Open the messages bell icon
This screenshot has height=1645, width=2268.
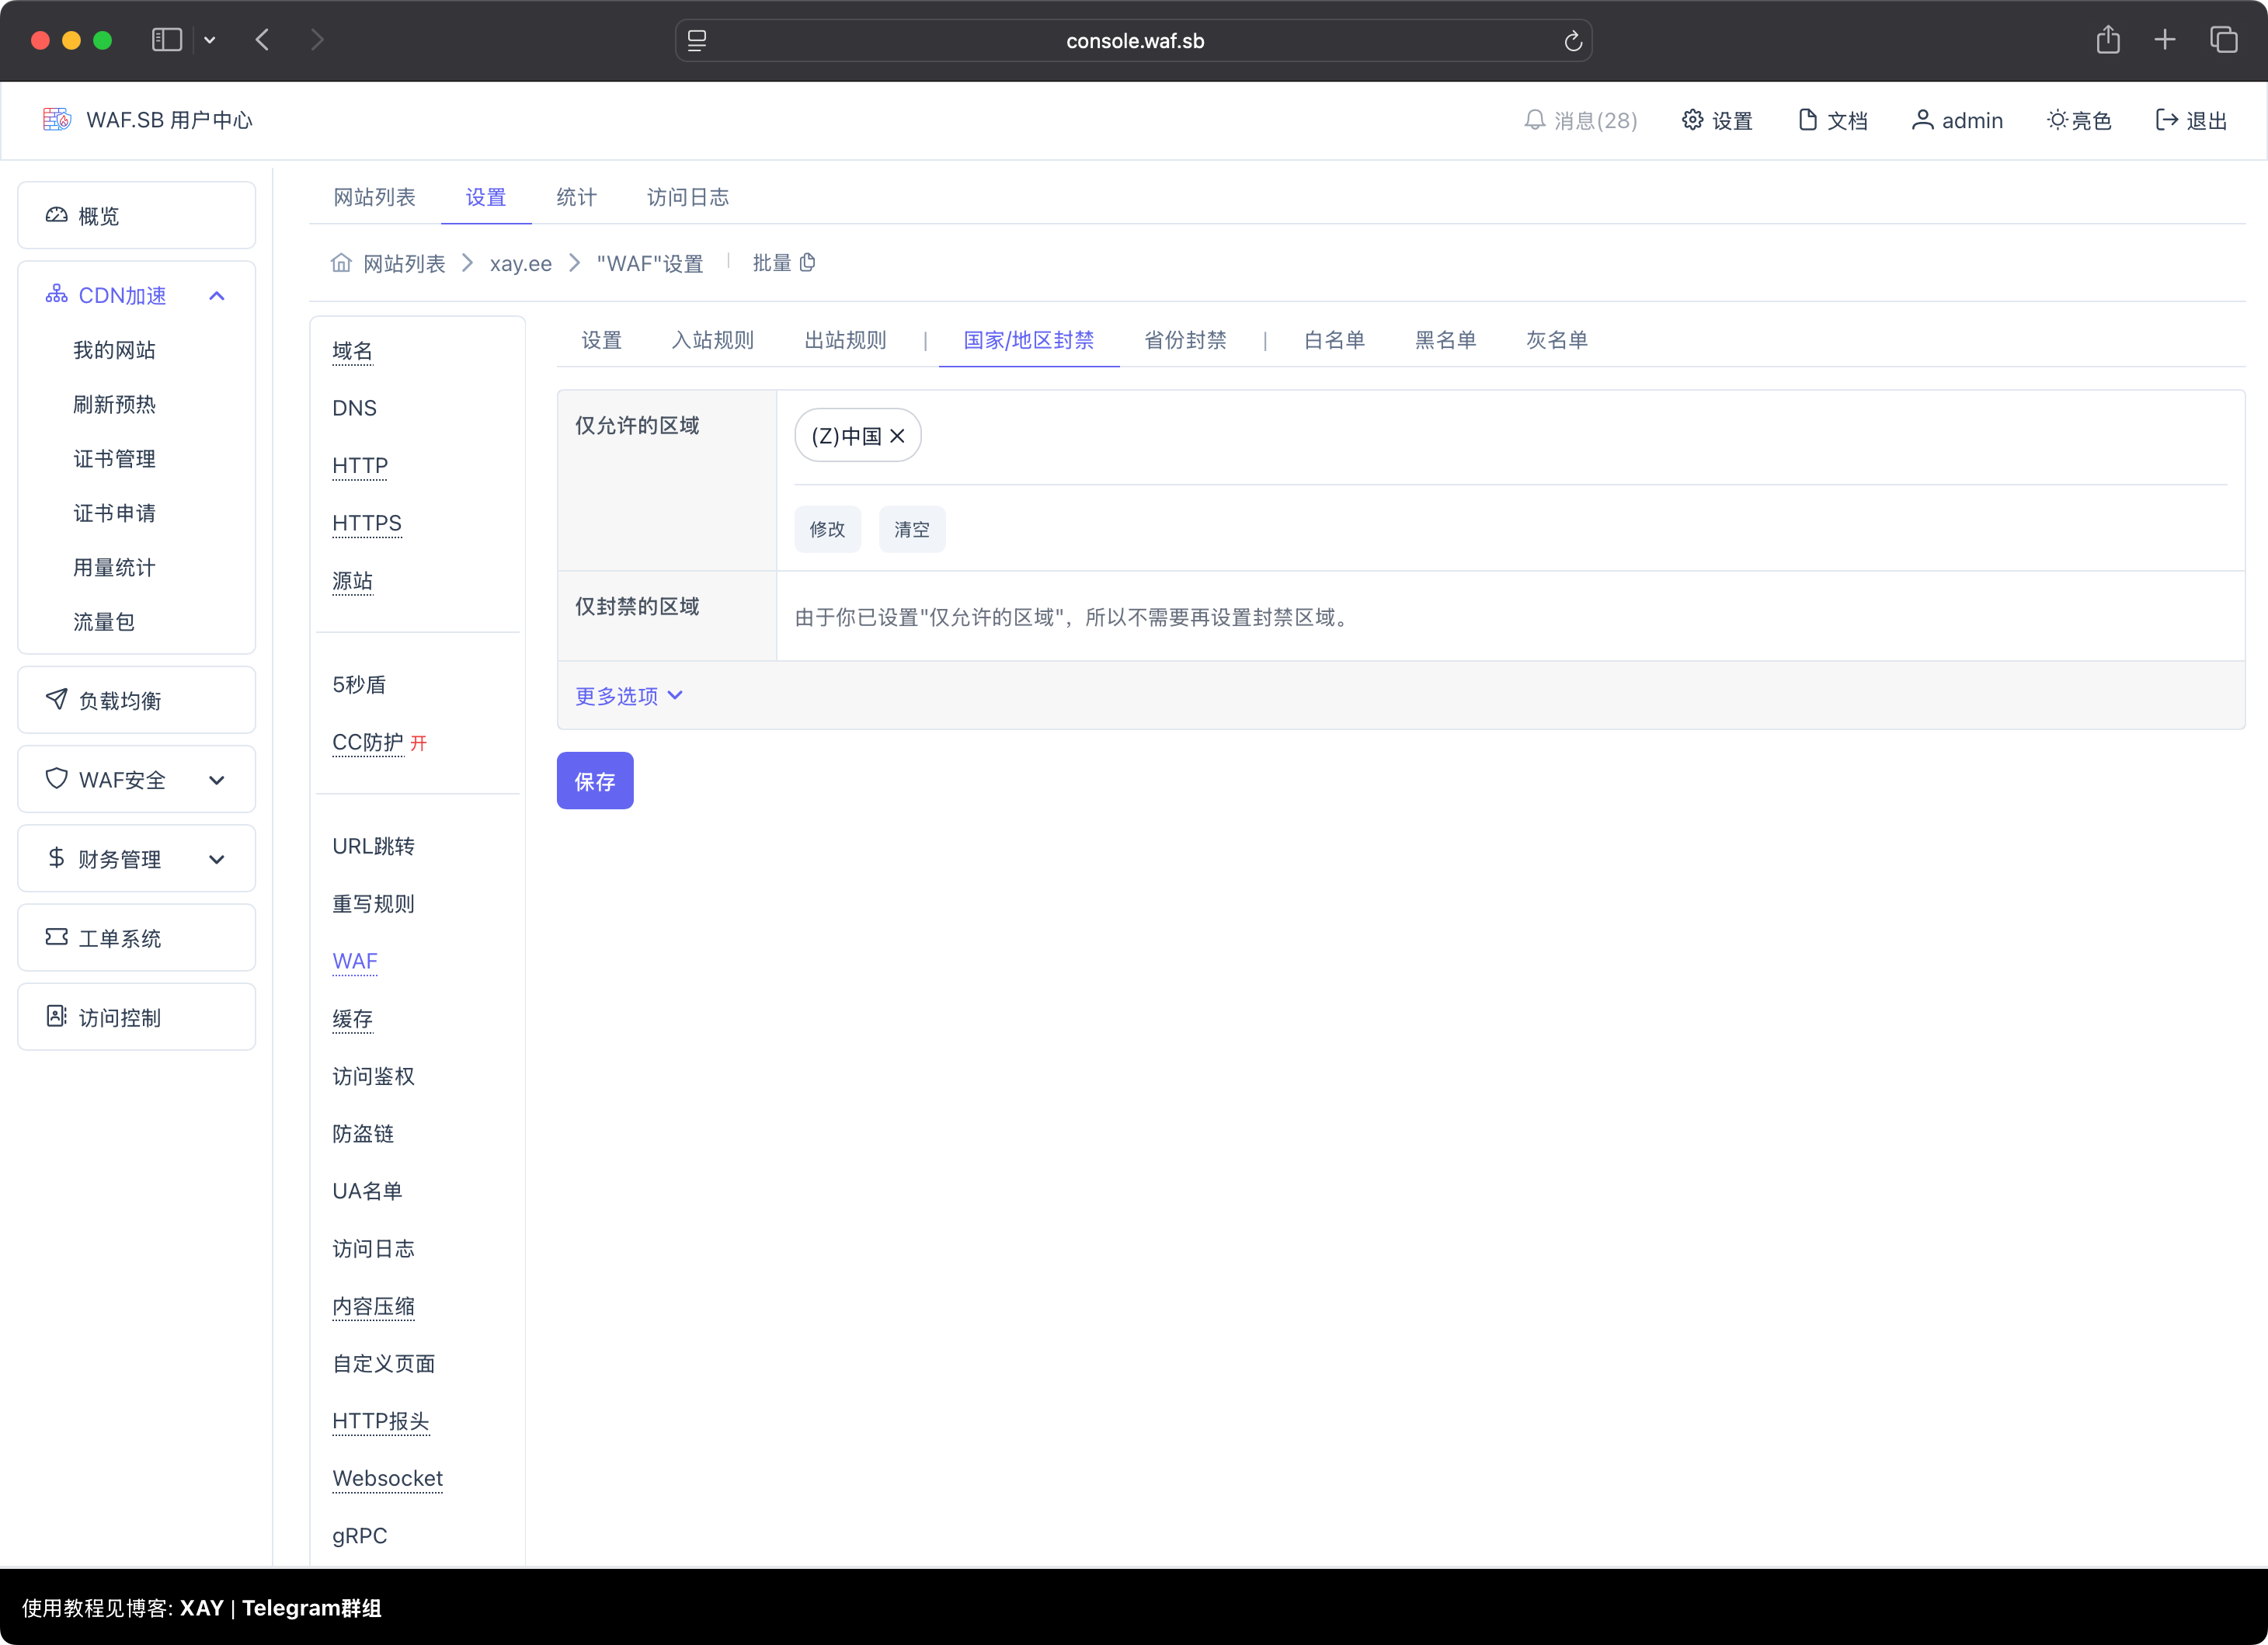[x=1534, y=120]
